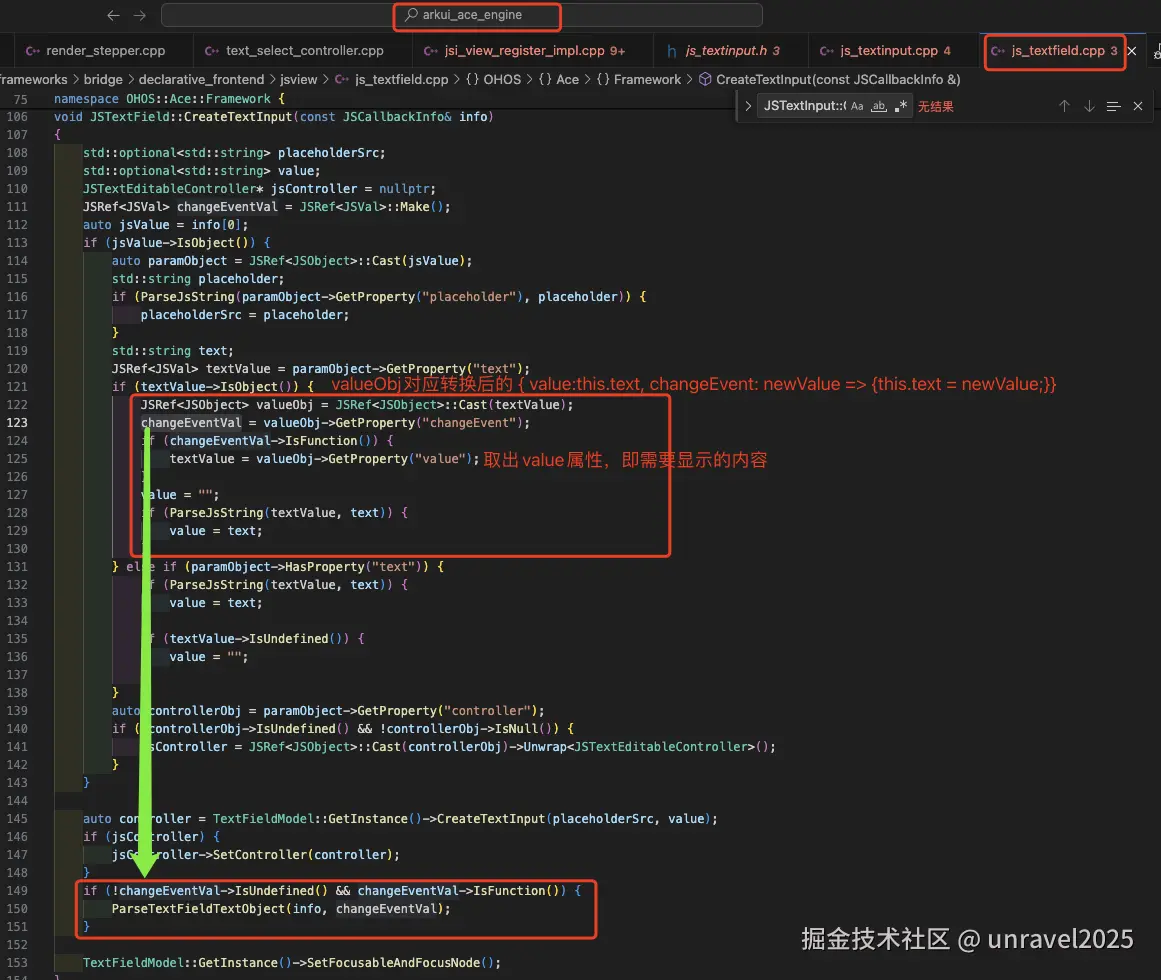Go back with the left navigation arrow

pos(113,15)
